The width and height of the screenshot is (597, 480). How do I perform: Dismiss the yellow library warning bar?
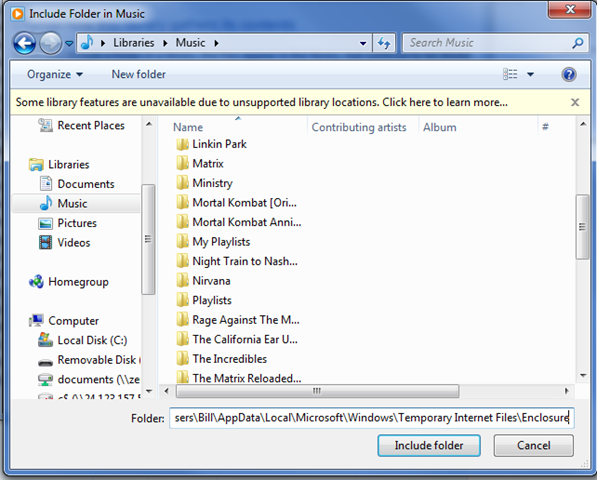(575, 102)
